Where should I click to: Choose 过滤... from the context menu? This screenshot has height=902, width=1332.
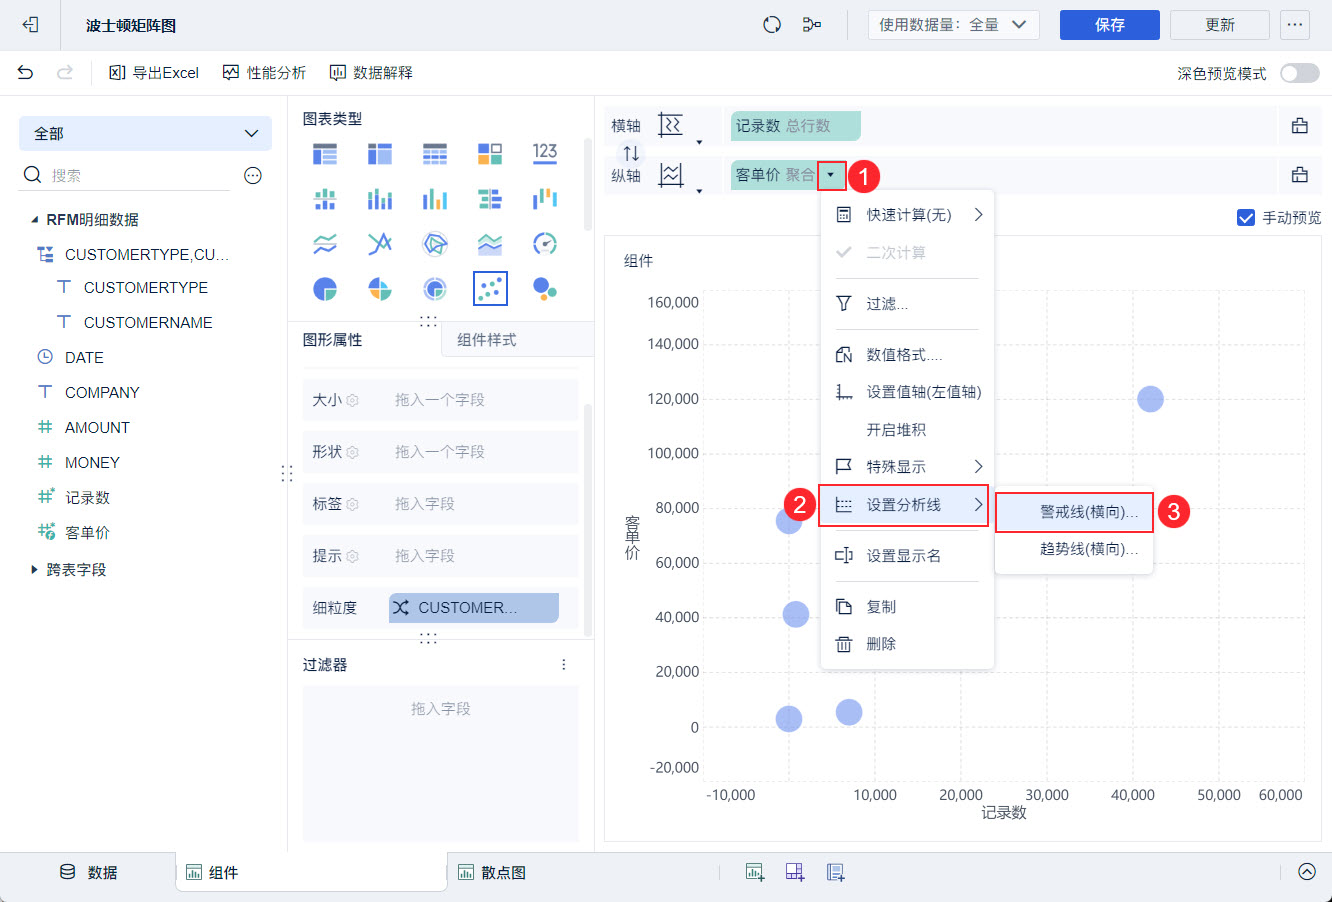pos(907,304)
